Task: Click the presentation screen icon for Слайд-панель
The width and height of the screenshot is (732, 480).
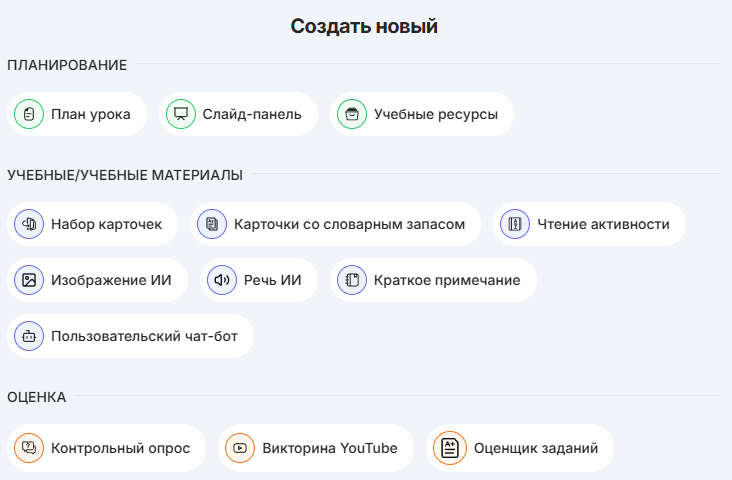Action: coord(181,114)
